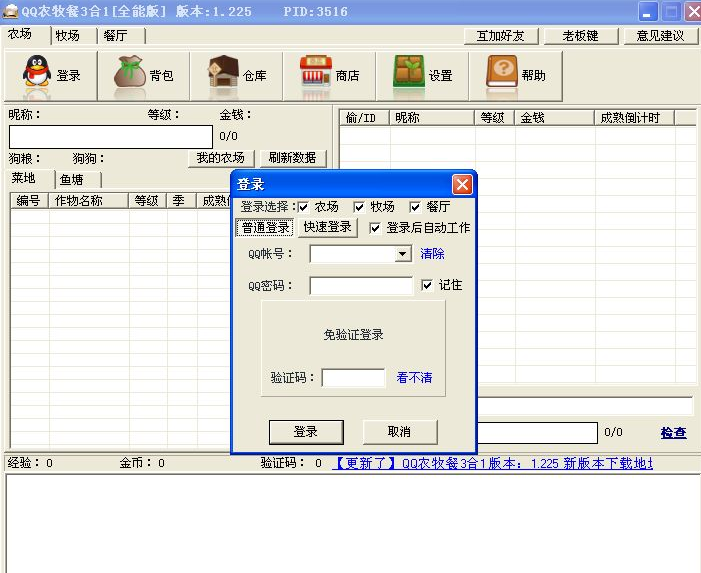The height and width of the screenshot is (573, 701).
Task: Expand the QQ帐号 dropdown arrow
Action: pos(402,254)
